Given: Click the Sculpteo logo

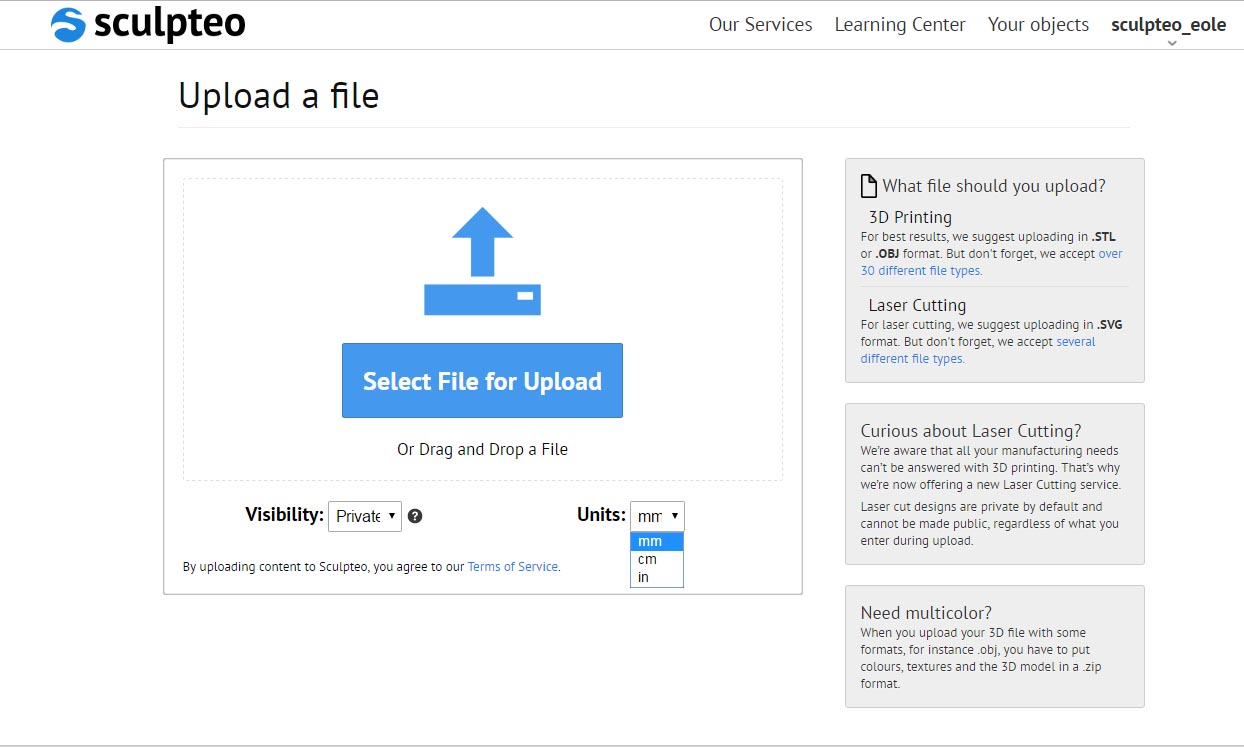Looking at the screenshot, I should pos(148,24).
